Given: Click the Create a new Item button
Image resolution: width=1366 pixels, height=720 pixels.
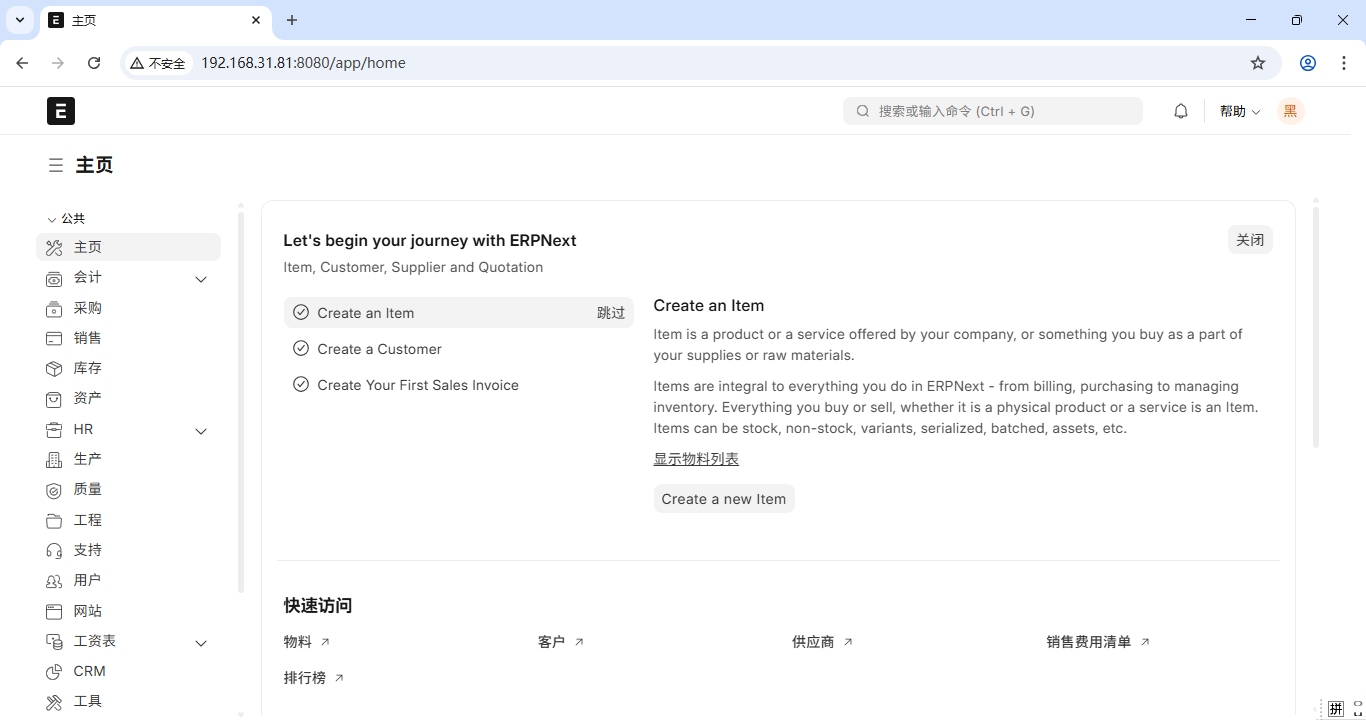Looking at the screenshot, I should point(724,499).
